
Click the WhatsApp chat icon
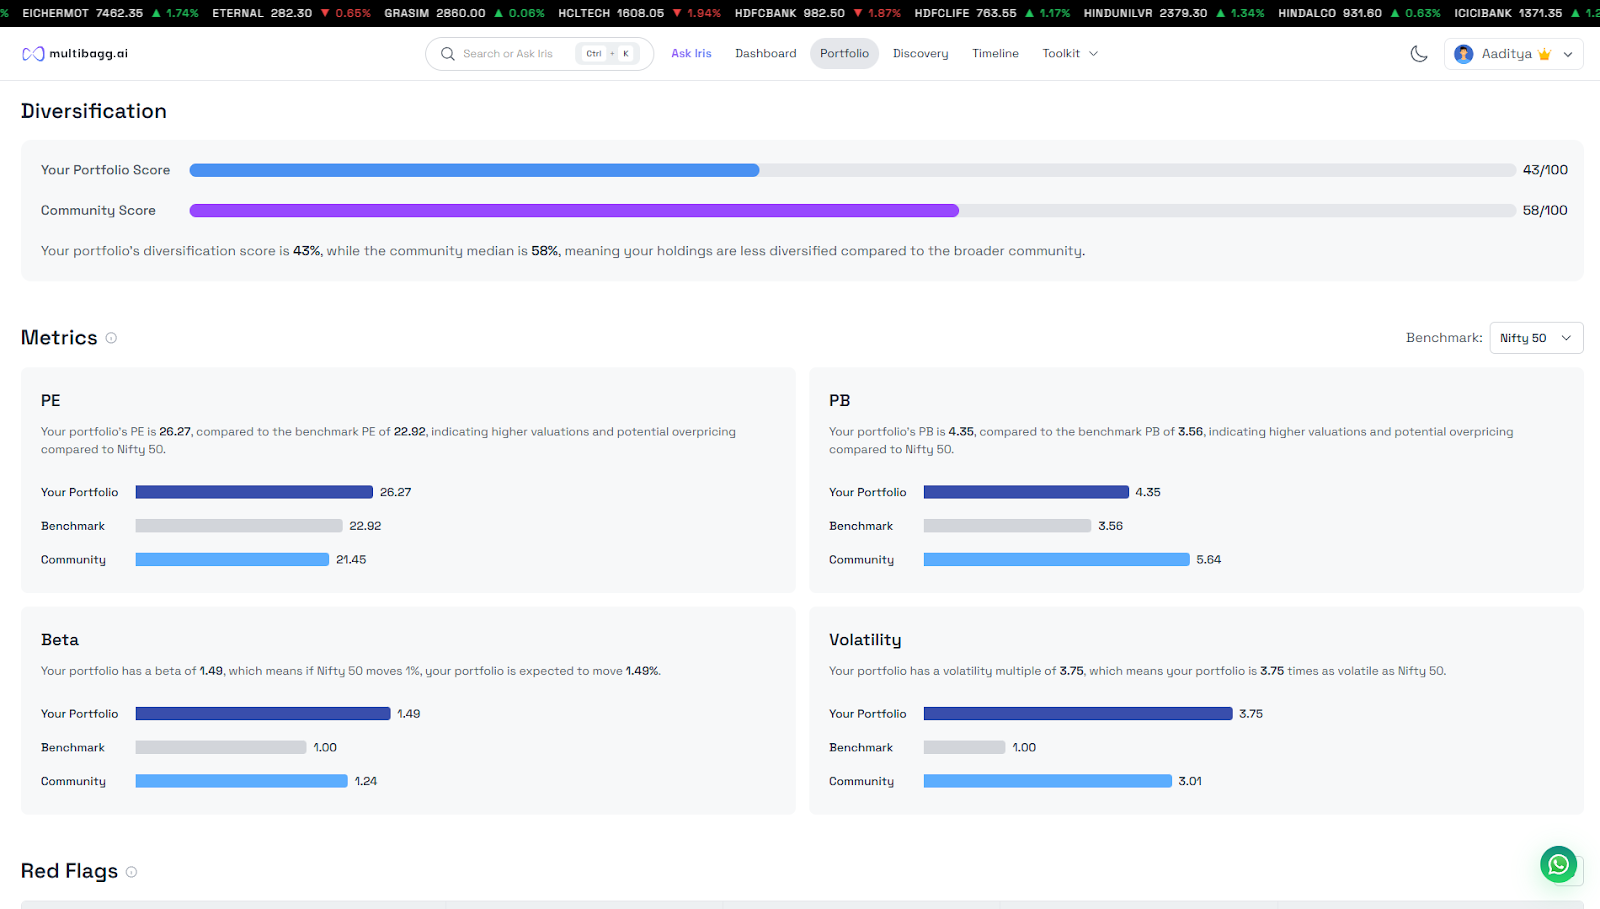[1558, 864]
